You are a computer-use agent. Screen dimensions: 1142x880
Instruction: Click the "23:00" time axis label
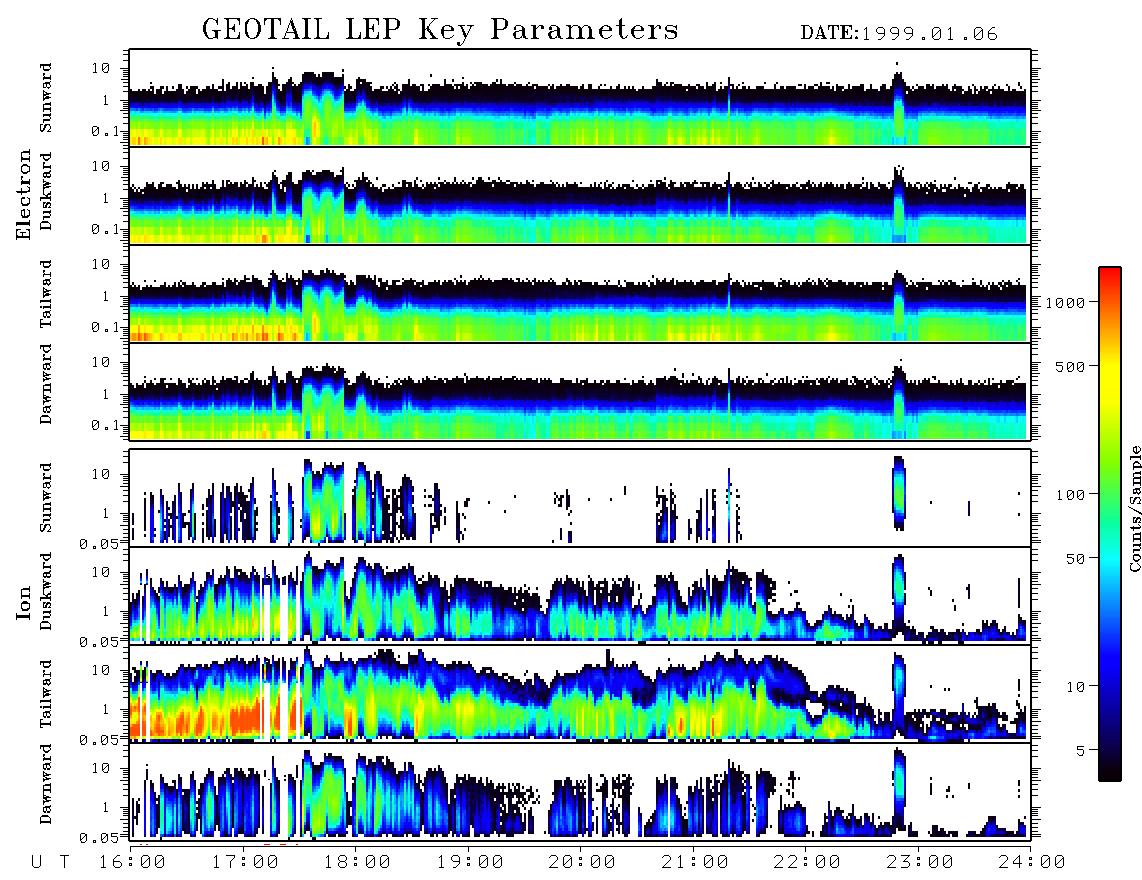[920, 862]
